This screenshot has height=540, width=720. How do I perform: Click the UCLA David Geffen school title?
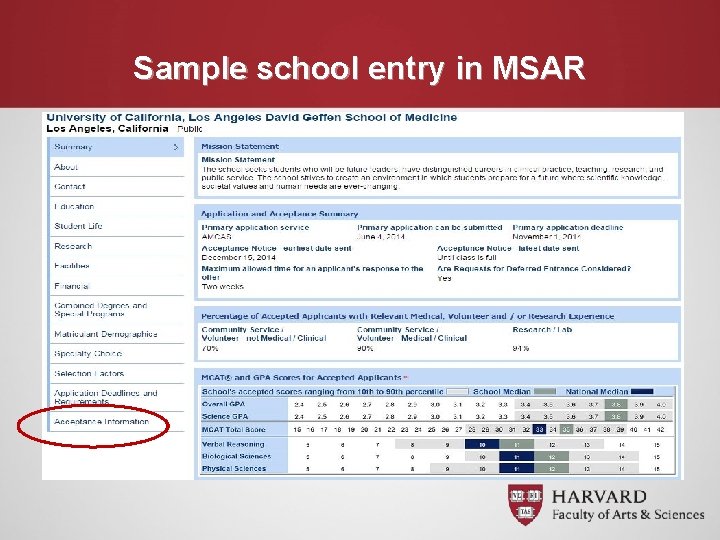coord(252,118)
